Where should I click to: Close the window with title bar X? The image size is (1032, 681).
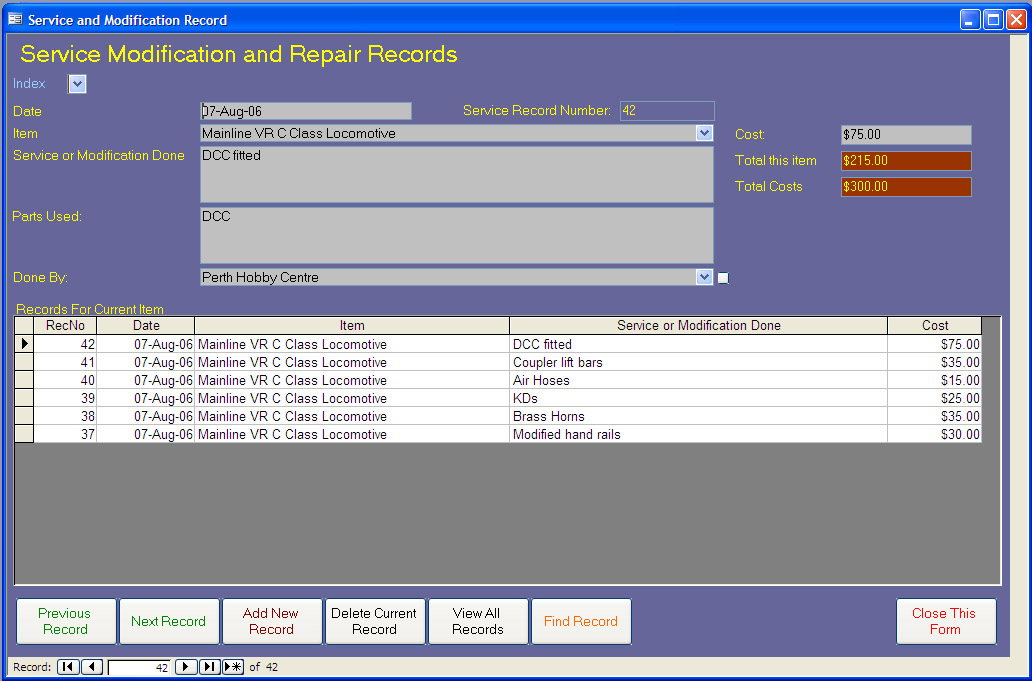coord(1016,20)
